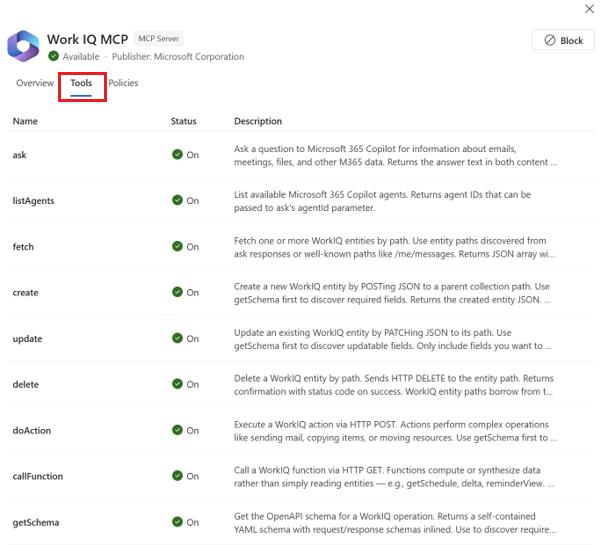Select the callFunction tool name
601x545 pixels.
[38, 476]
